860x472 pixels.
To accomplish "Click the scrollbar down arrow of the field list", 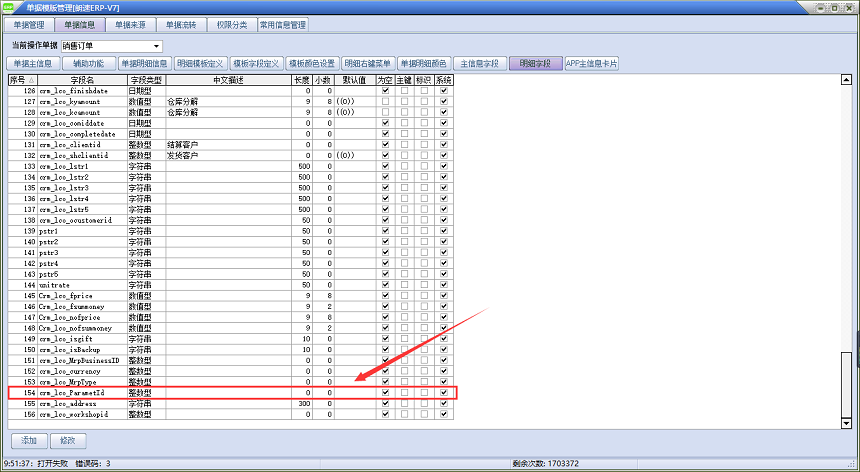I will (x=848, y=422).
